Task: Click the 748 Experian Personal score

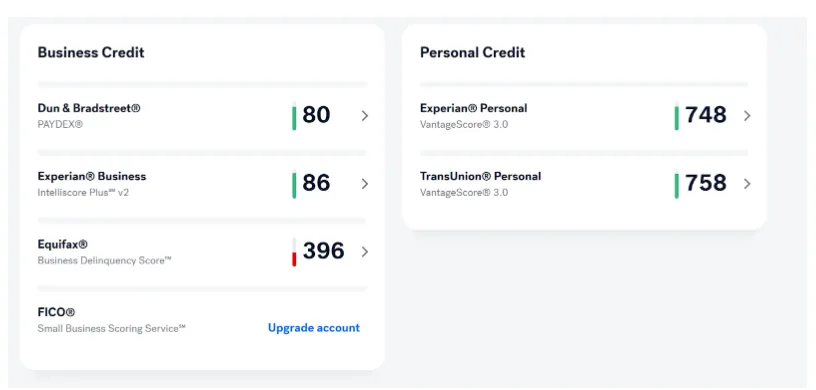Action: click(706, 115)
